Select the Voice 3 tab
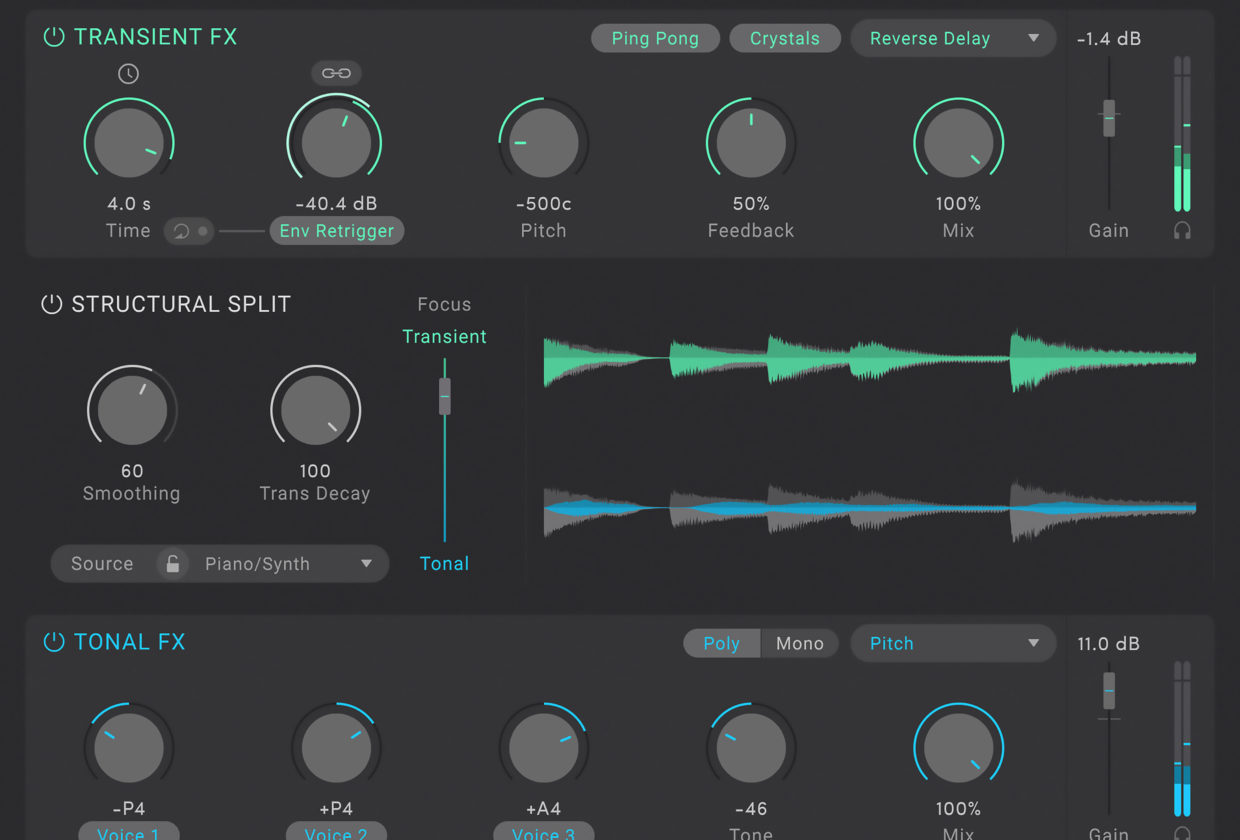 [x=543, y=832]
